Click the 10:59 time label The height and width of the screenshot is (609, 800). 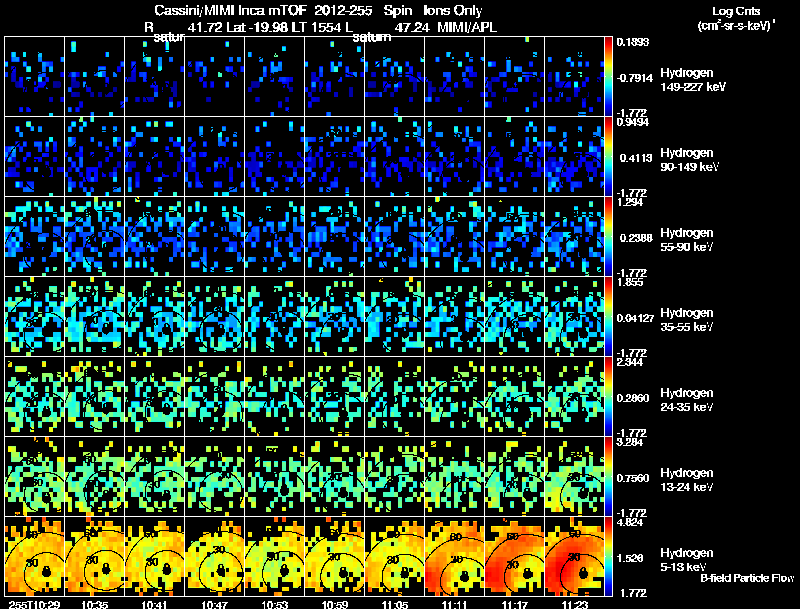tap(335, 604)
